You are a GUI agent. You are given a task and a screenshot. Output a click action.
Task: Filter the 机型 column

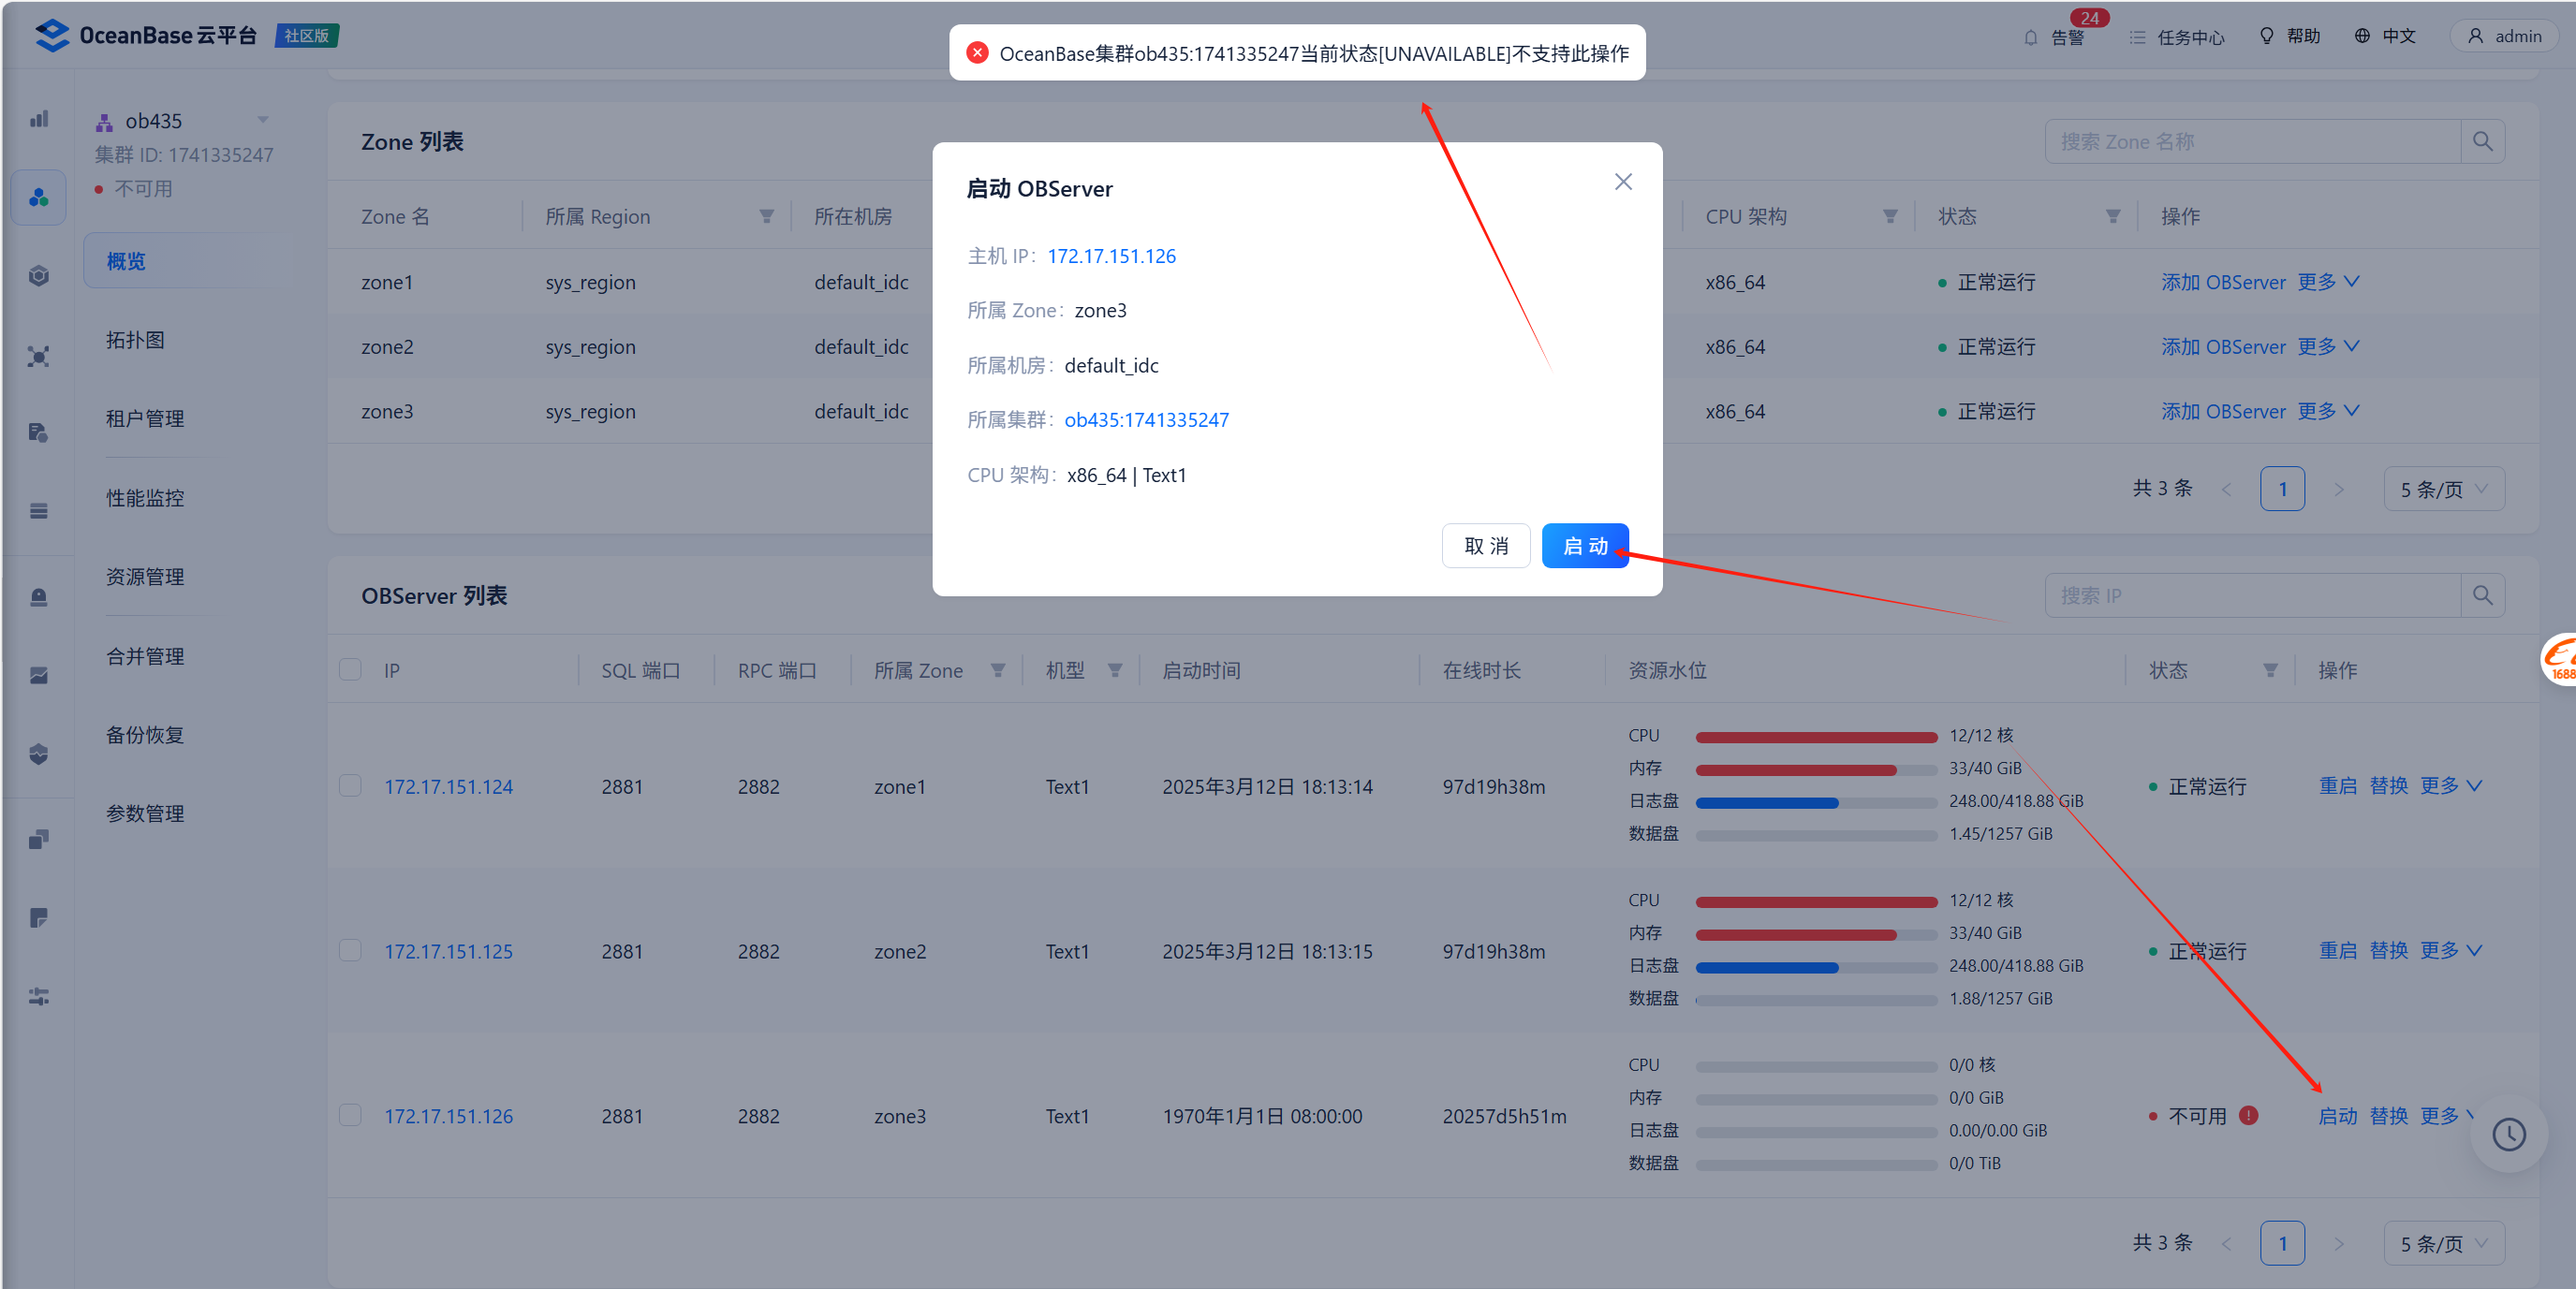pyautogui.click(x=1115, y=671)
